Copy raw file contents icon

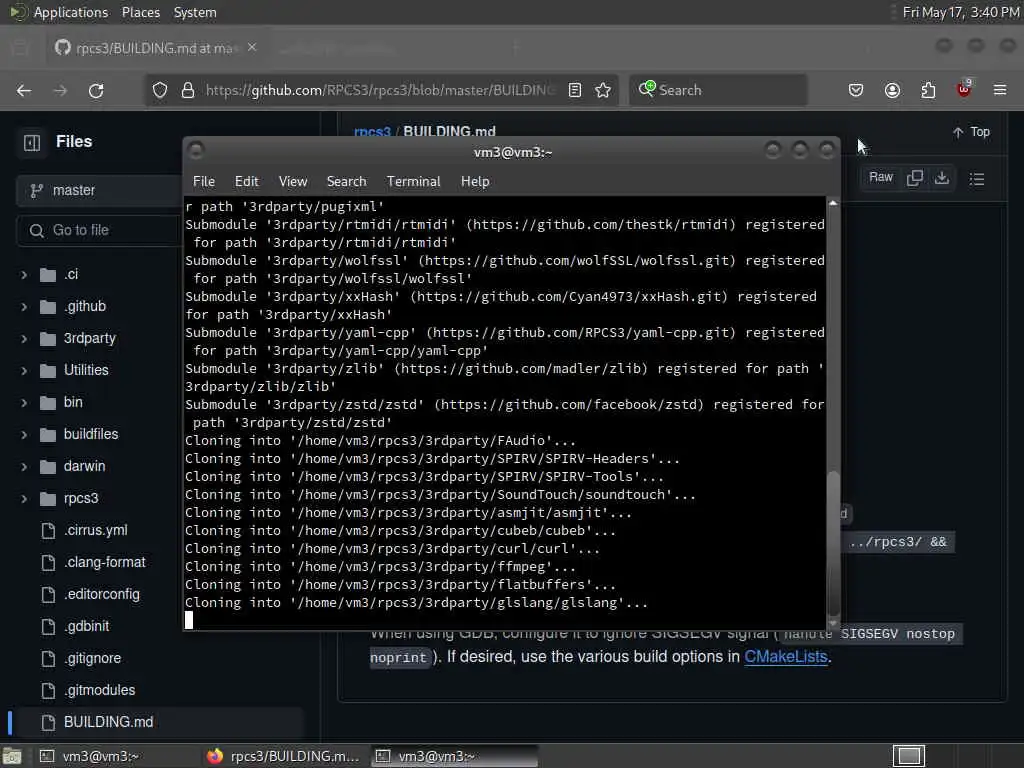[915, 178]
